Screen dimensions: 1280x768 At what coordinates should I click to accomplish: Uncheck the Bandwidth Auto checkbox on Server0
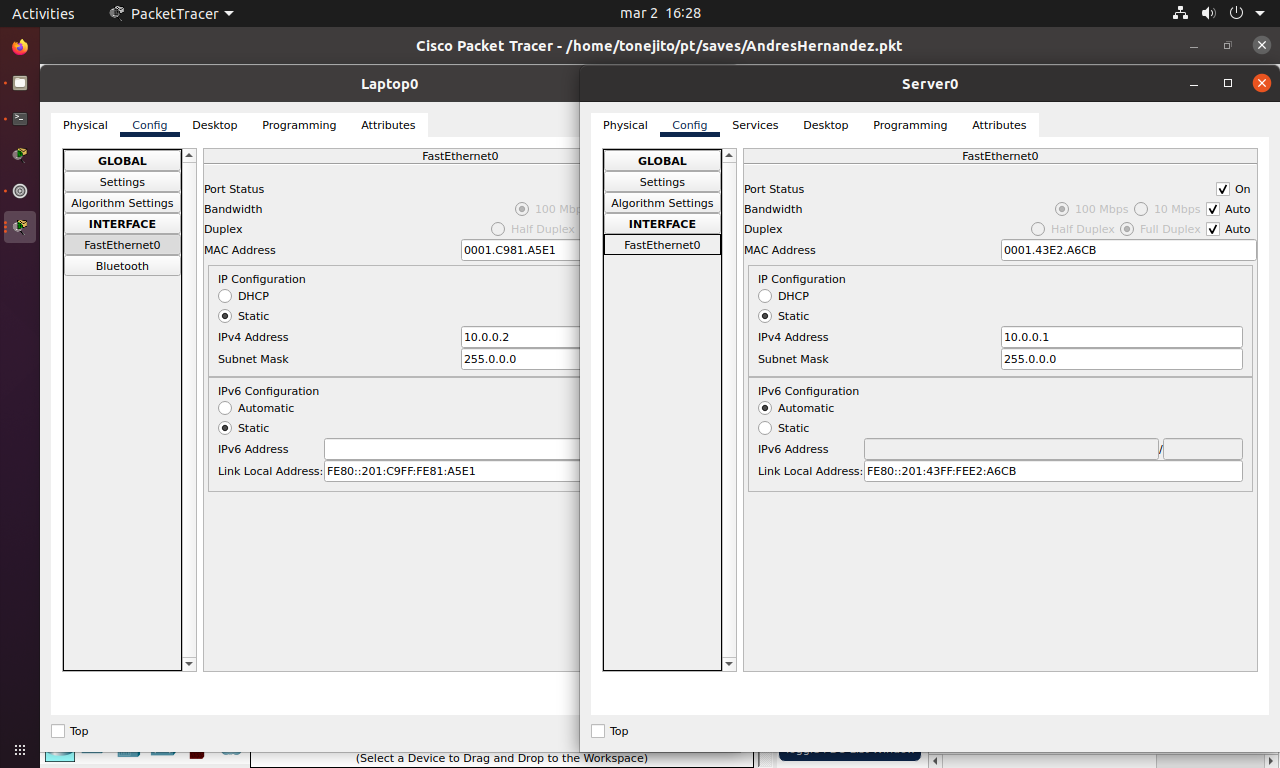coord(1213,209)
